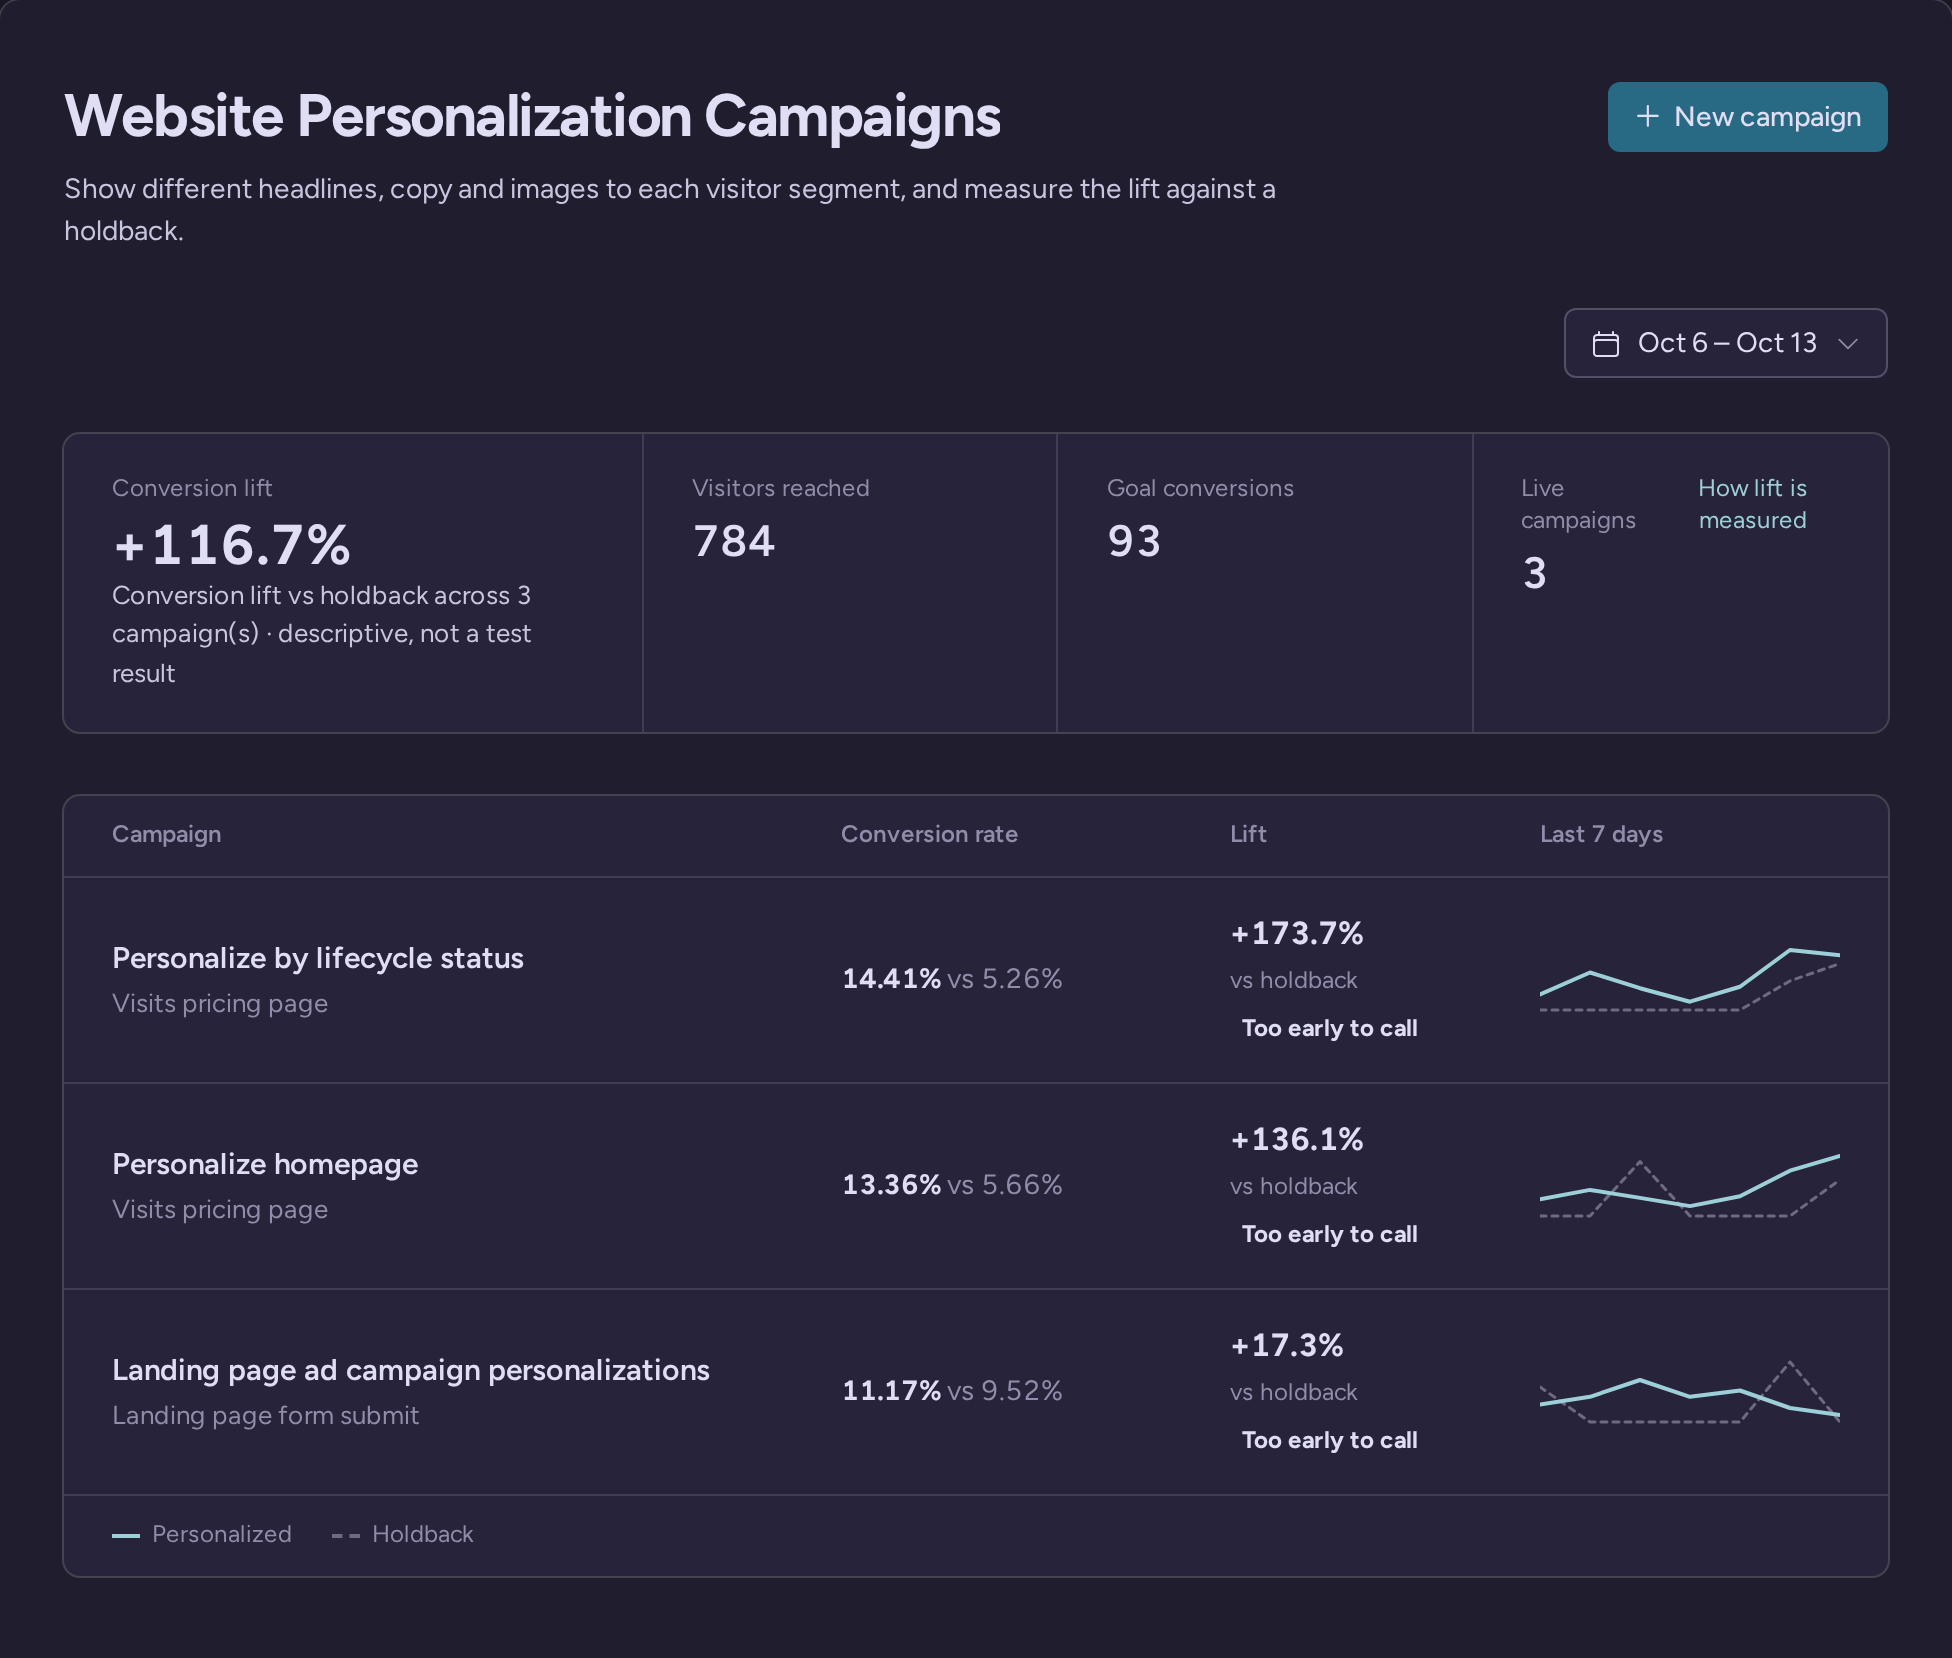Click the Personalized legend entry
Screen dimensions: 1952x1658
click(202, 1534)
